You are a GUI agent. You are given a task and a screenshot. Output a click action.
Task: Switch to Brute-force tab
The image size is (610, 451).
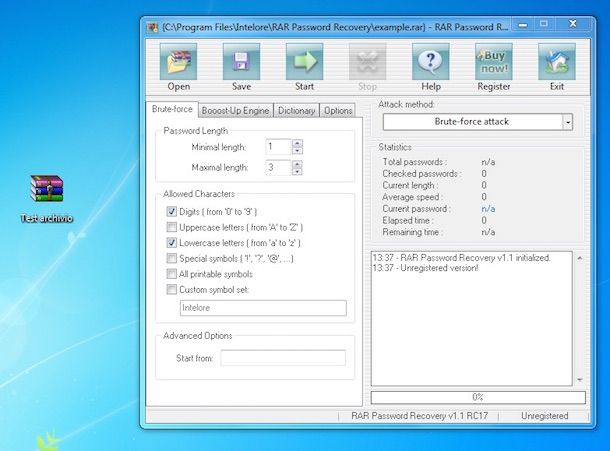(x=172, y=109)
